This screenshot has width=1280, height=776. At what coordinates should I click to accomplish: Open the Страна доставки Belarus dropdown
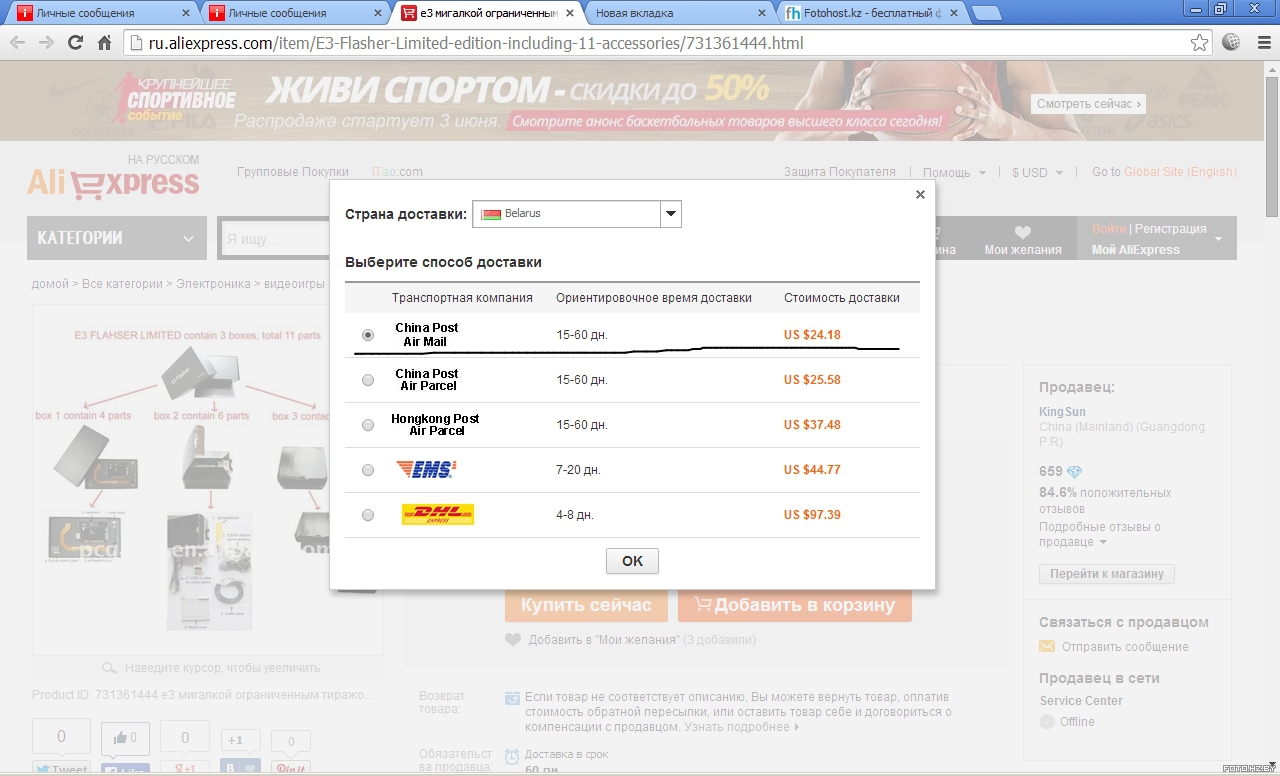point(577,214)
